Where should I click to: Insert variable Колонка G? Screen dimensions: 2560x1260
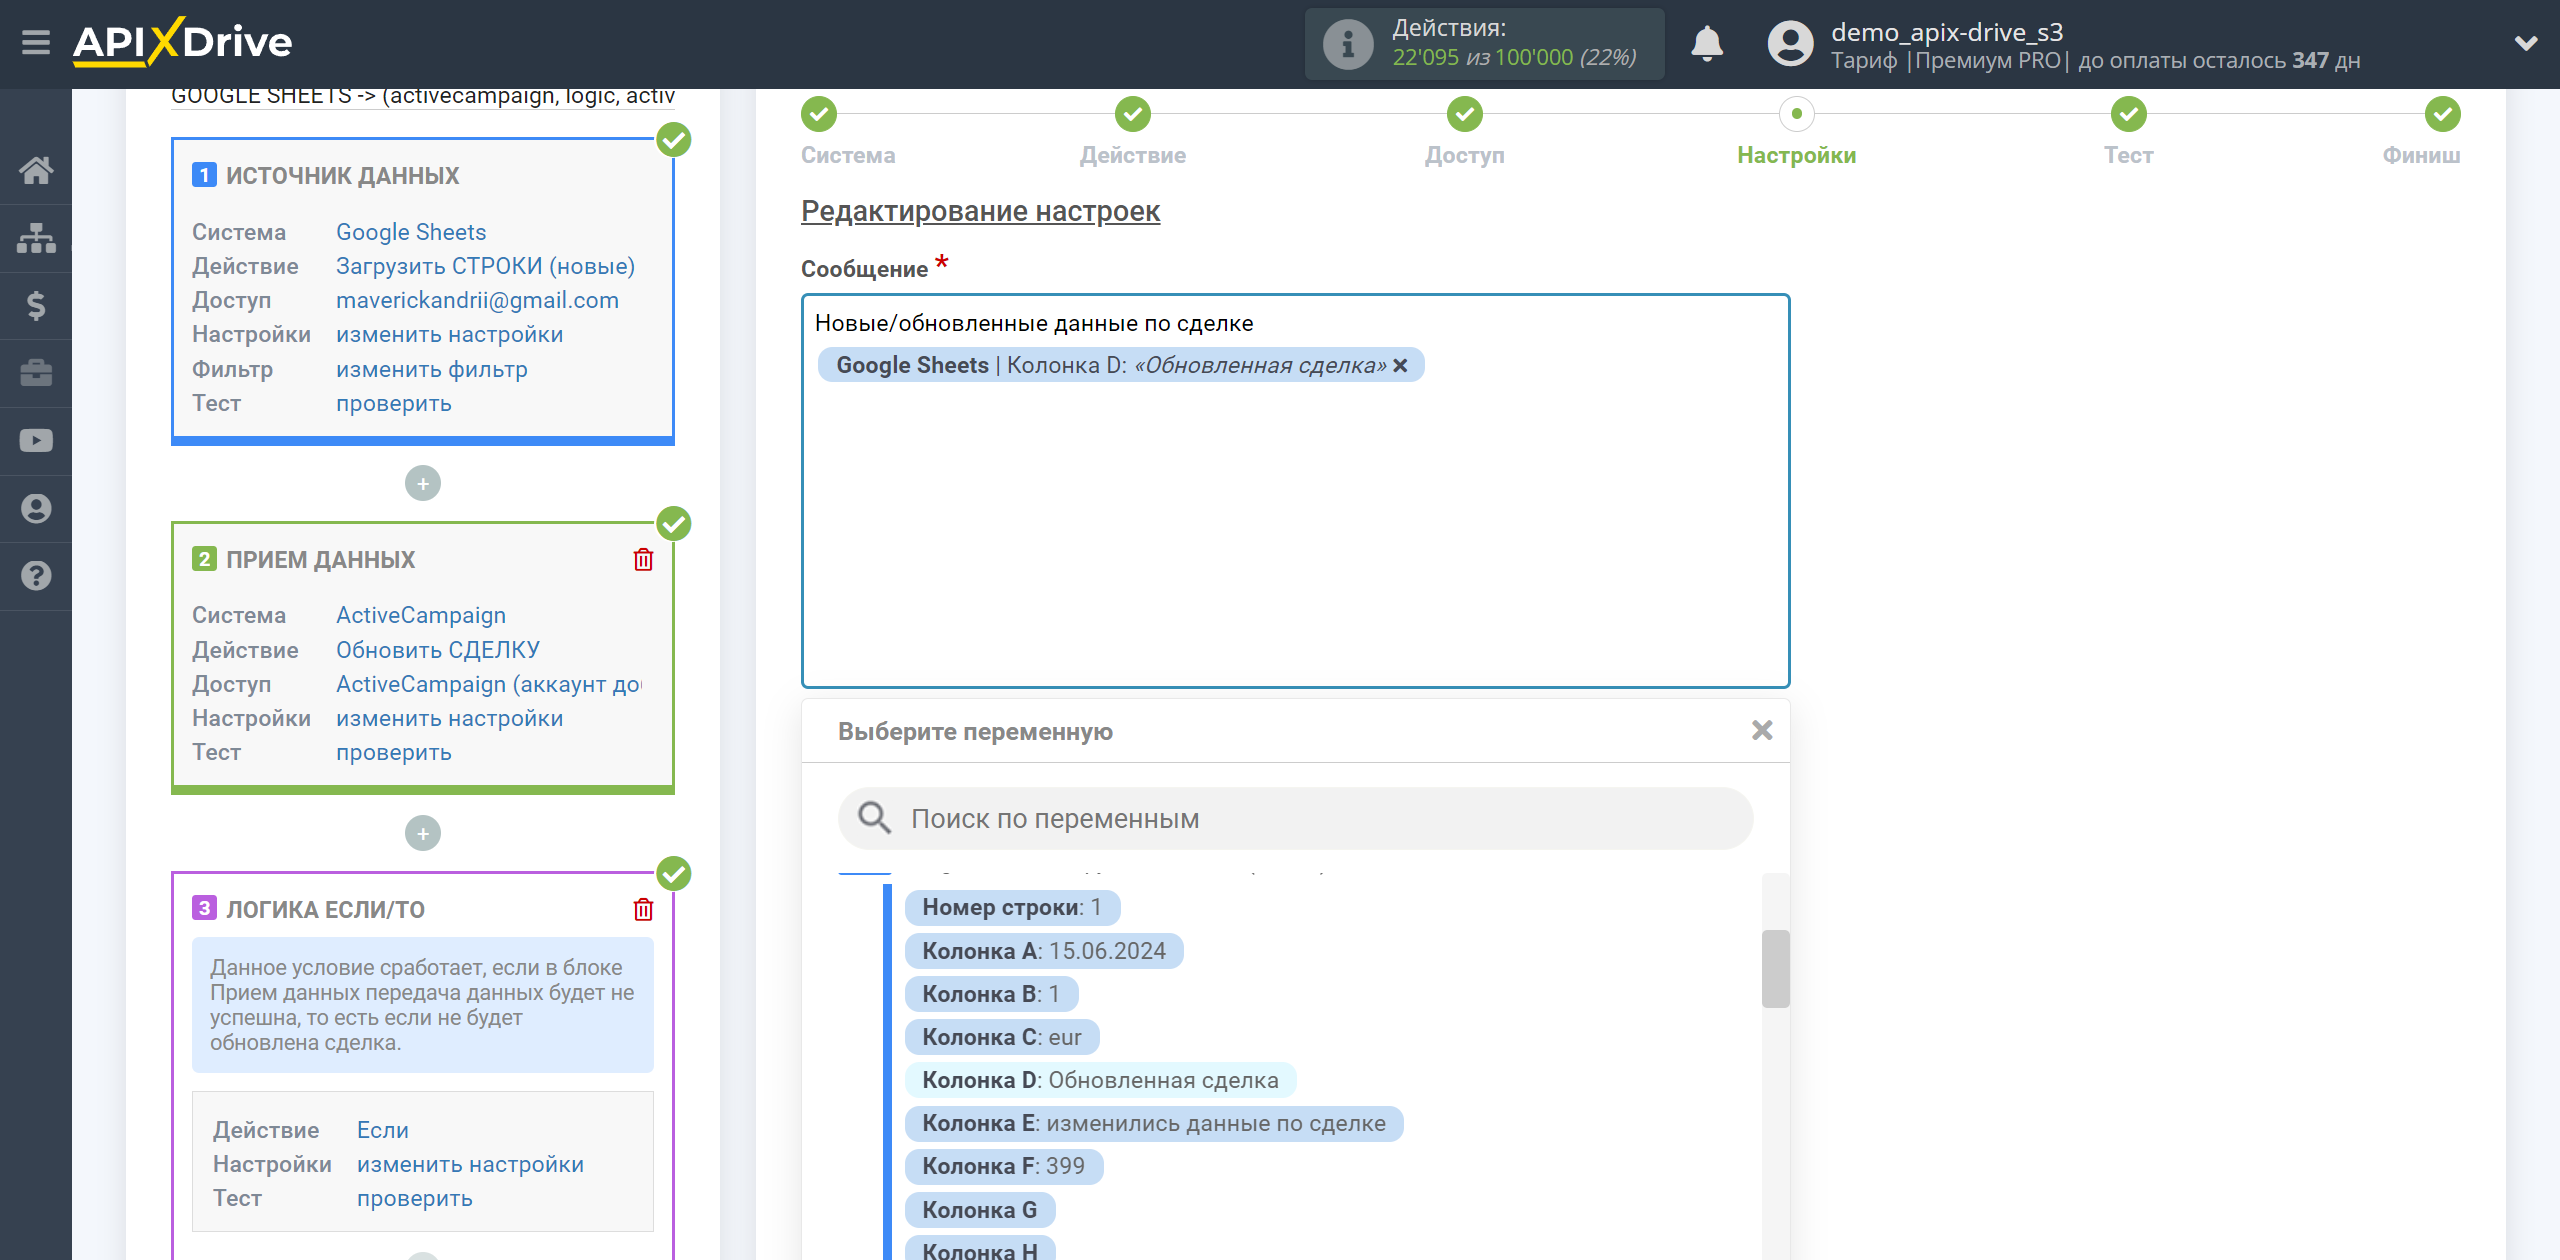coord(980,1210)
